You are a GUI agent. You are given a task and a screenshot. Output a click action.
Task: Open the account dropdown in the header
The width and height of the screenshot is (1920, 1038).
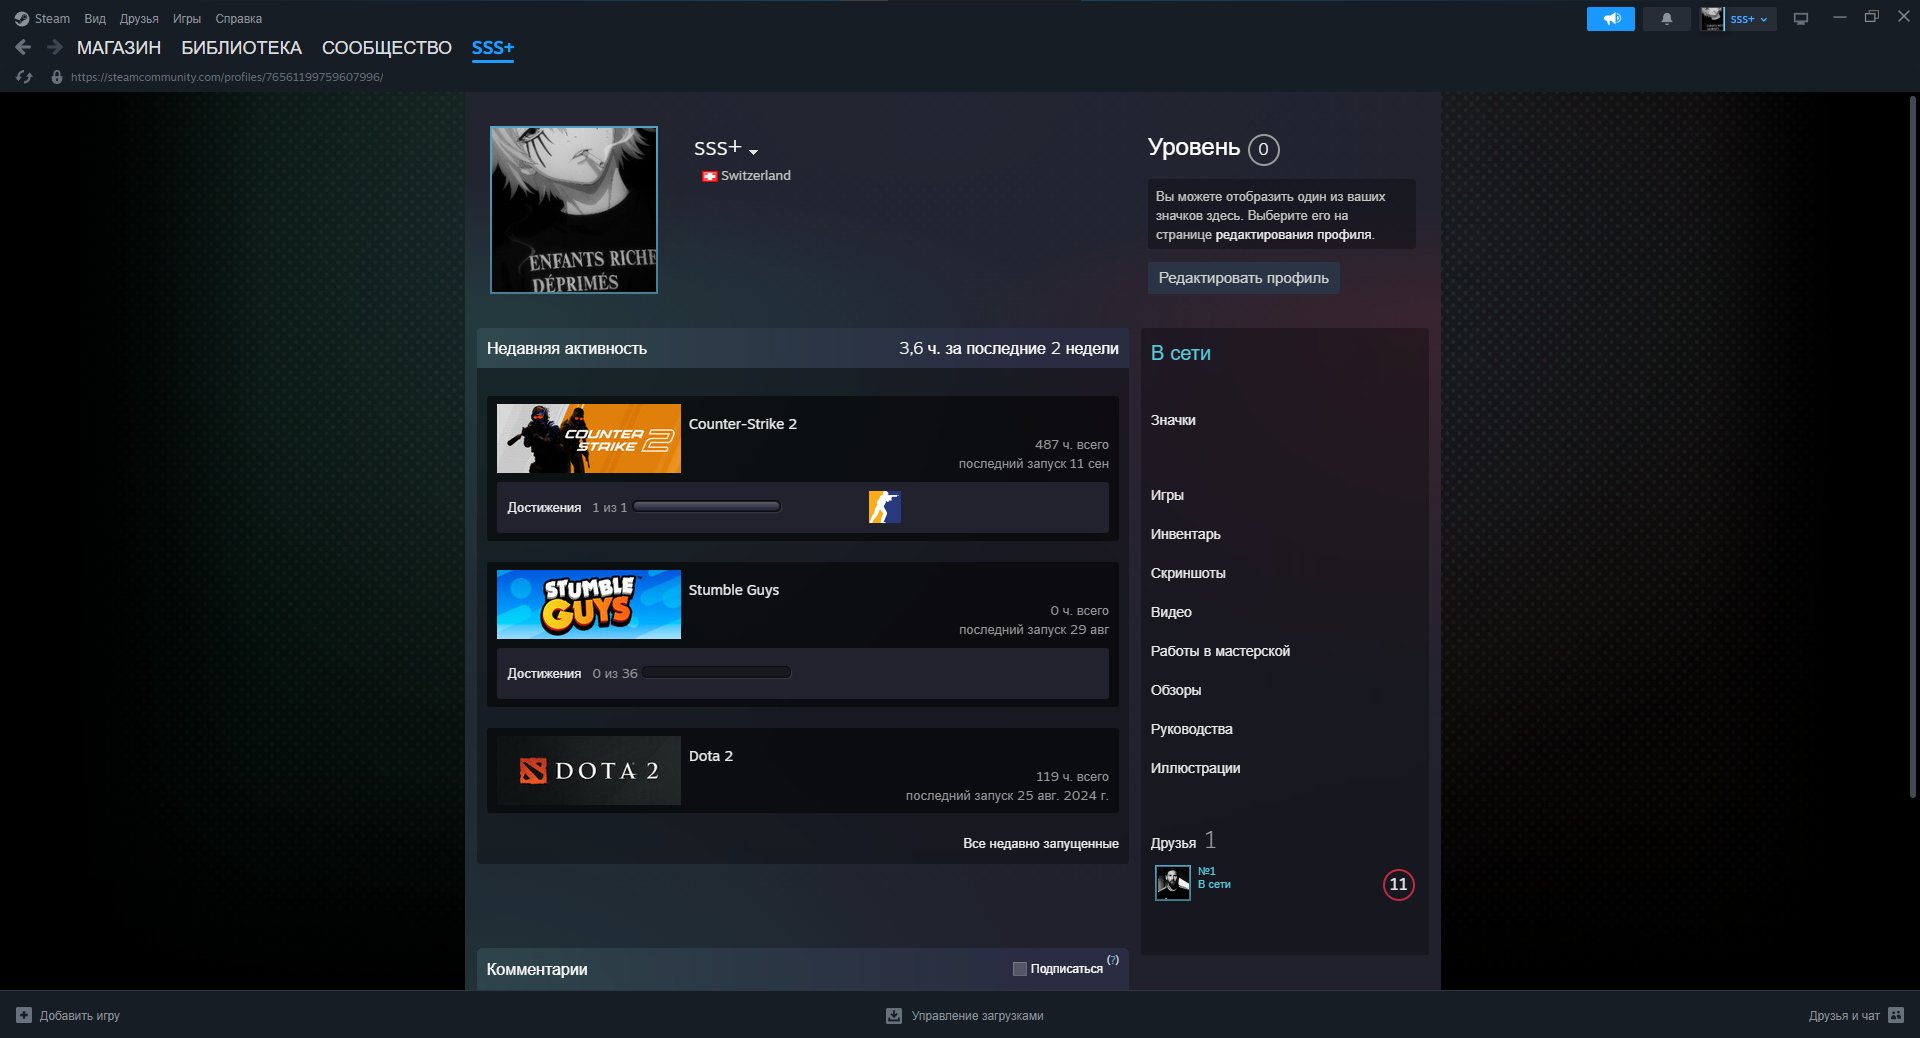coord(1750,19)
